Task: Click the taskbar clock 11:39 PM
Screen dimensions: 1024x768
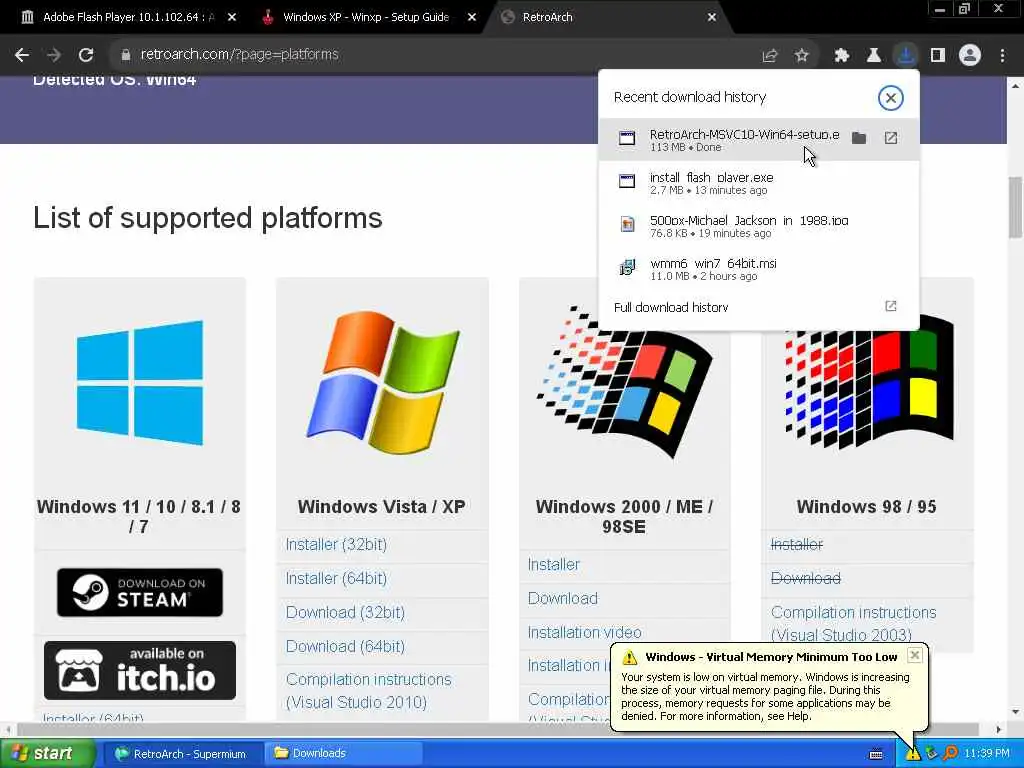Action: [987, 754]
